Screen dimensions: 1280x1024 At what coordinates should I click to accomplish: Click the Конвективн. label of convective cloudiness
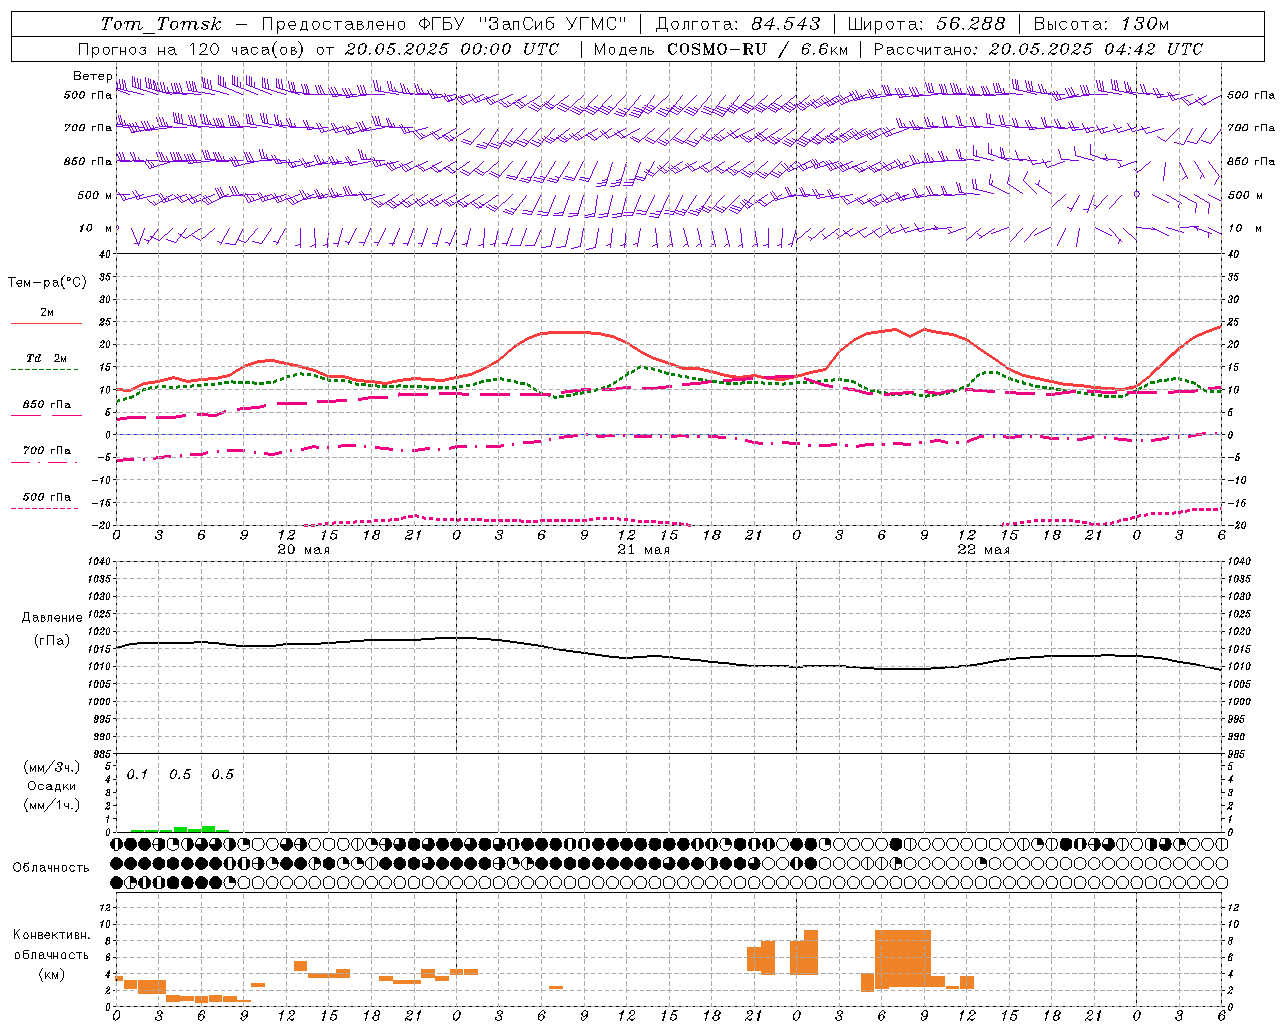[x=52, y=934]
